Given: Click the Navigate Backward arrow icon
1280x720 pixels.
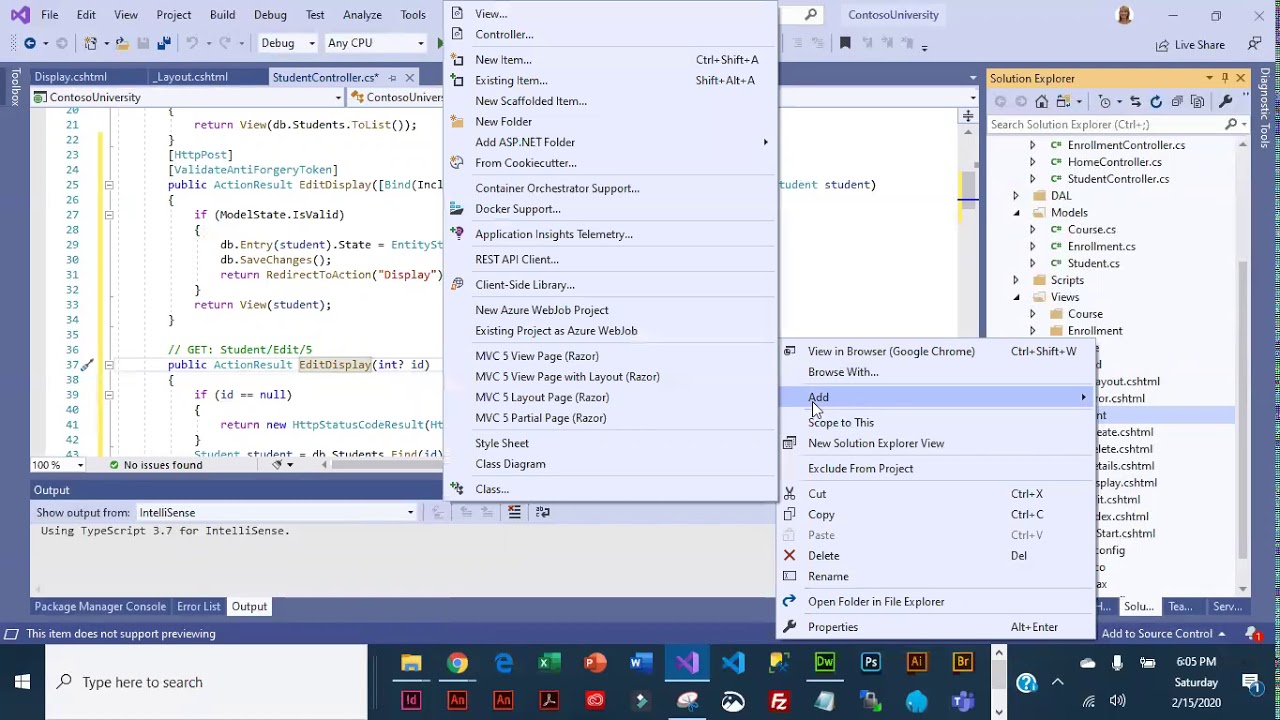Looking at the screenshot, I should tap(30, 43).
